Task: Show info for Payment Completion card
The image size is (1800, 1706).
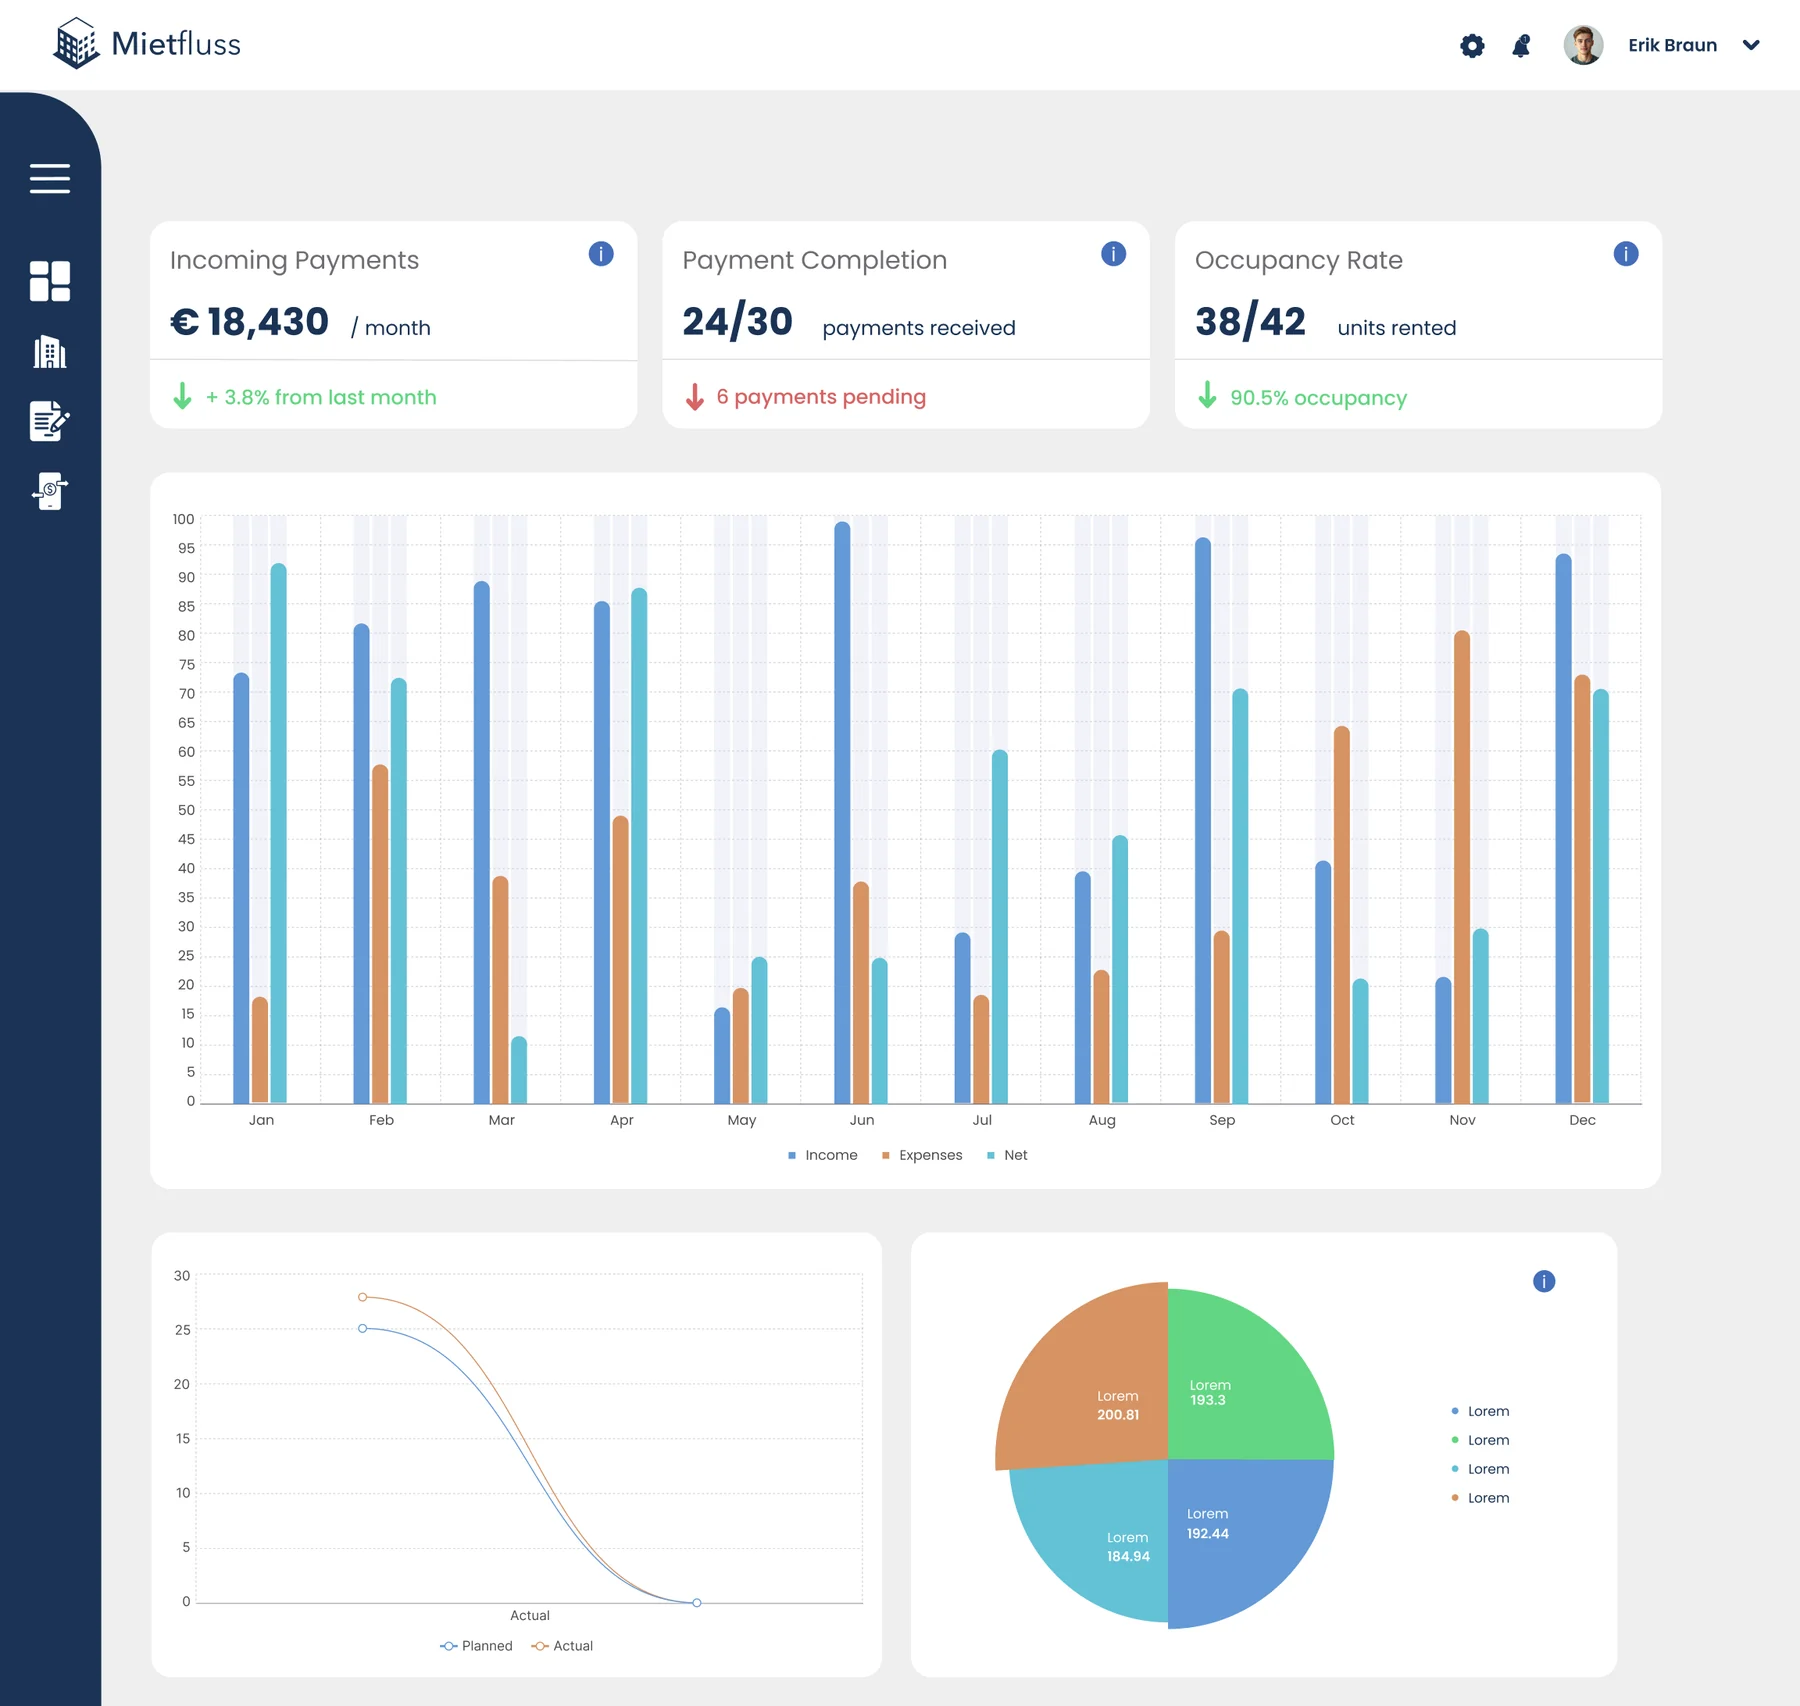Action: (x=1113, y=254)
